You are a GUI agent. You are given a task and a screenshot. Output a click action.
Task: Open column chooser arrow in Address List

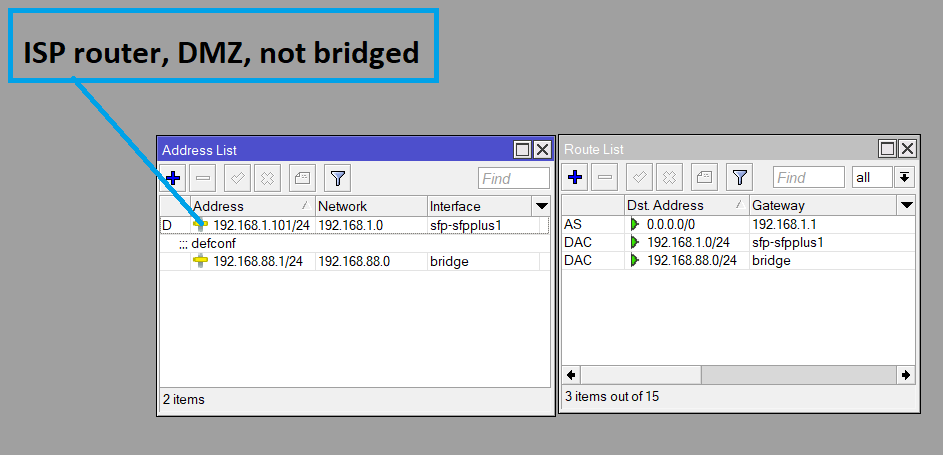541,206
